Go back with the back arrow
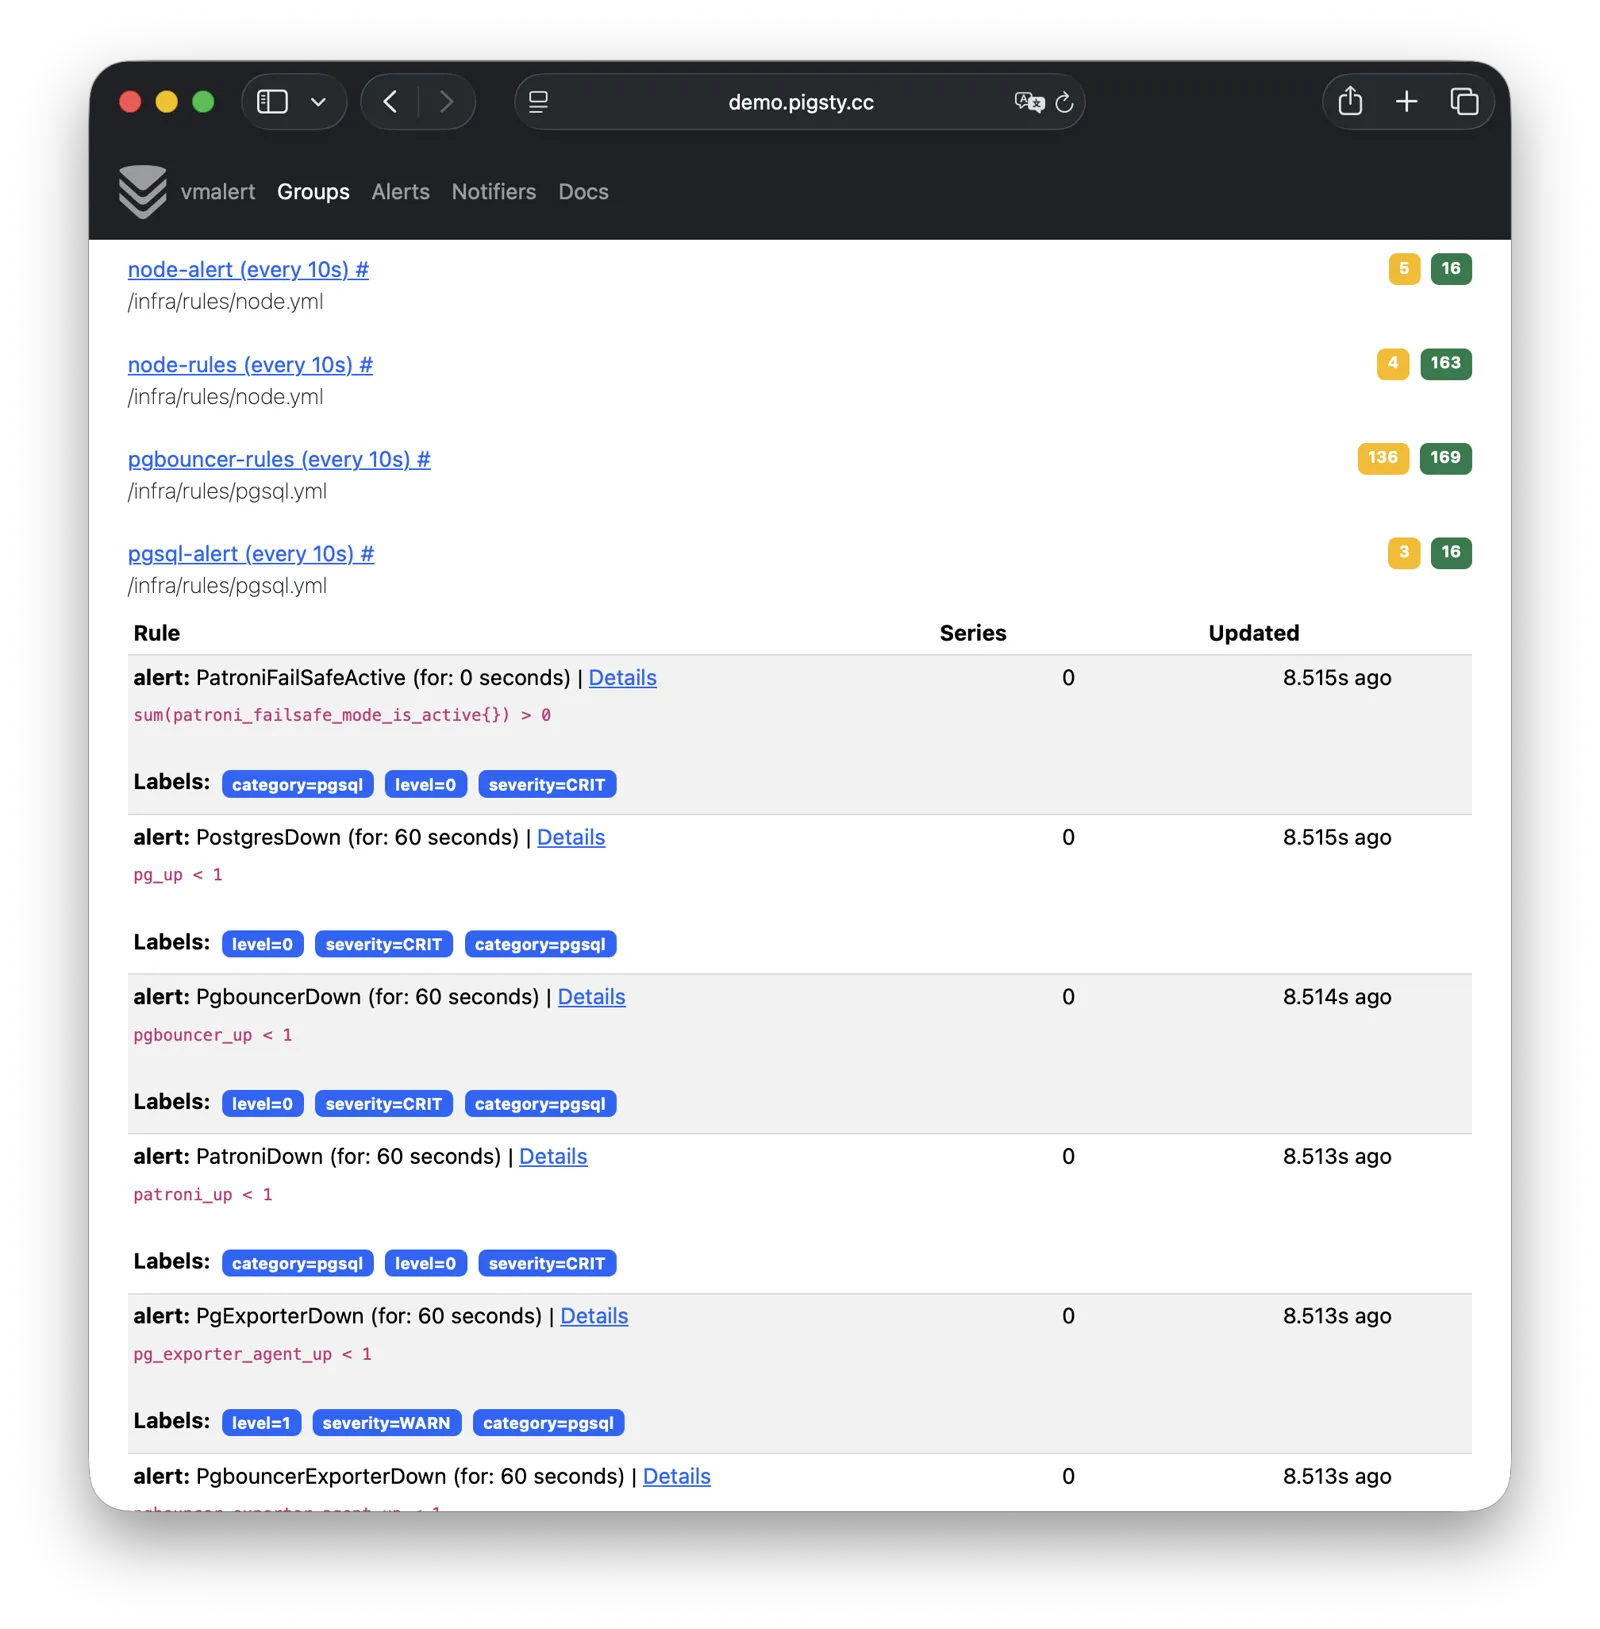 [390, 102]
